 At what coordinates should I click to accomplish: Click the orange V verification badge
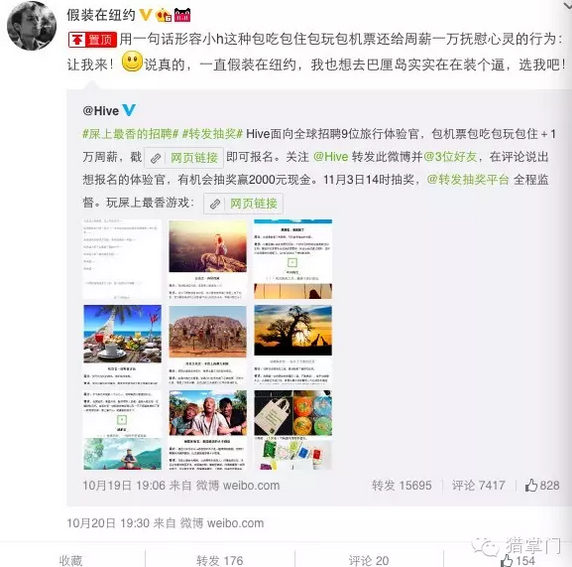146,15
